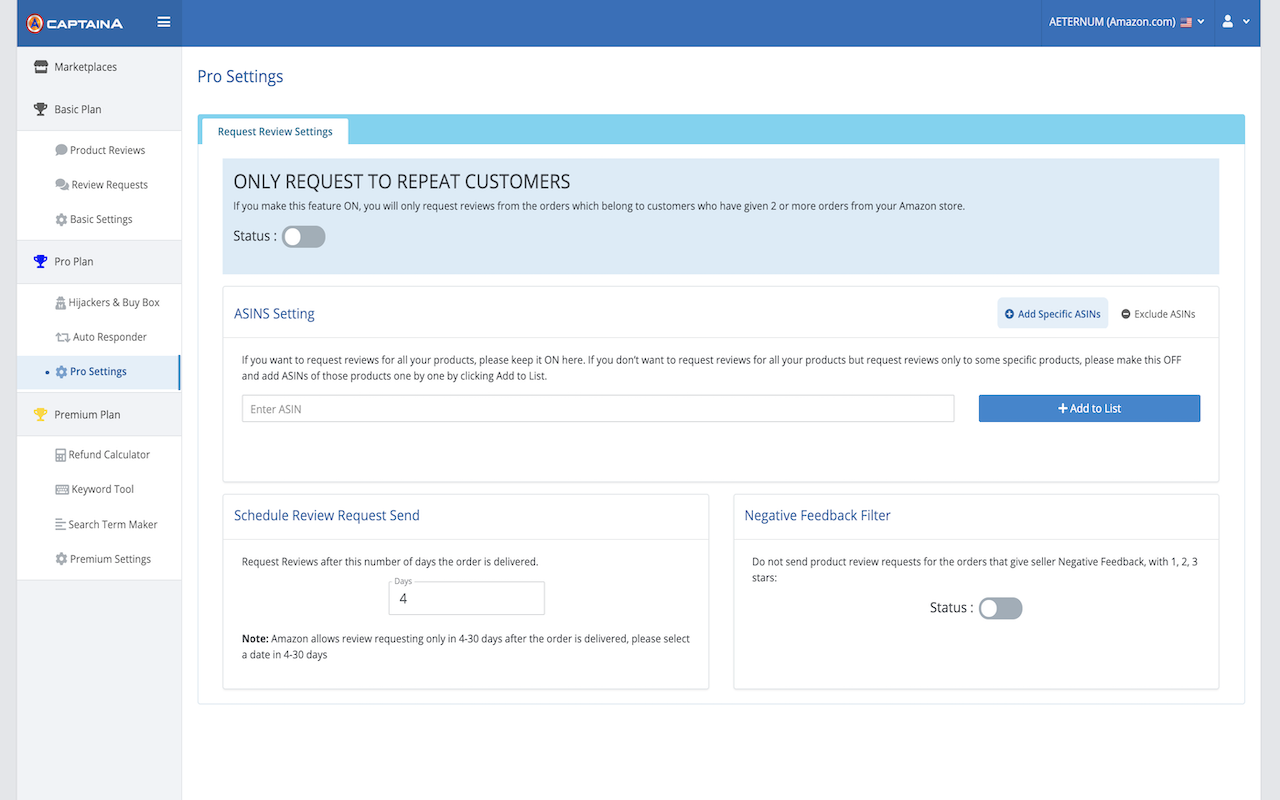This screenshot has width=1280, height=800.
Task: Turn on the Negative Feedback Filter status switch
Action: 1000,608
